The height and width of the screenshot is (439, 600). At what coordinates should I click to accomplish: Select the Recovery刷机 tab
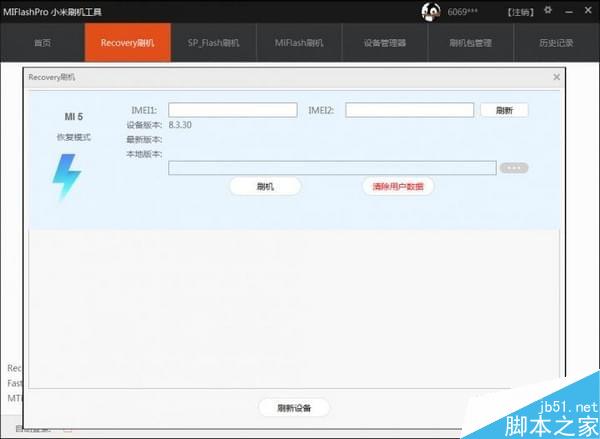pyautogui.click(x=127, y=42)
